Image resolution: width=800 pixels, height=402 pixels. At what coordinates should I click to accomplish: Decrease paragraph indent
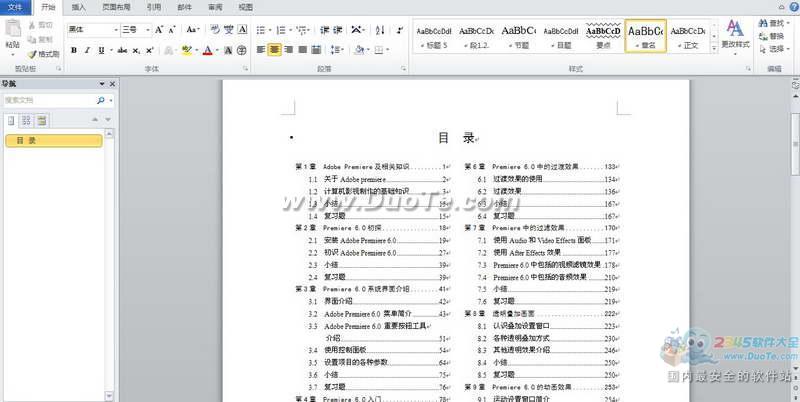click(324, 30)
